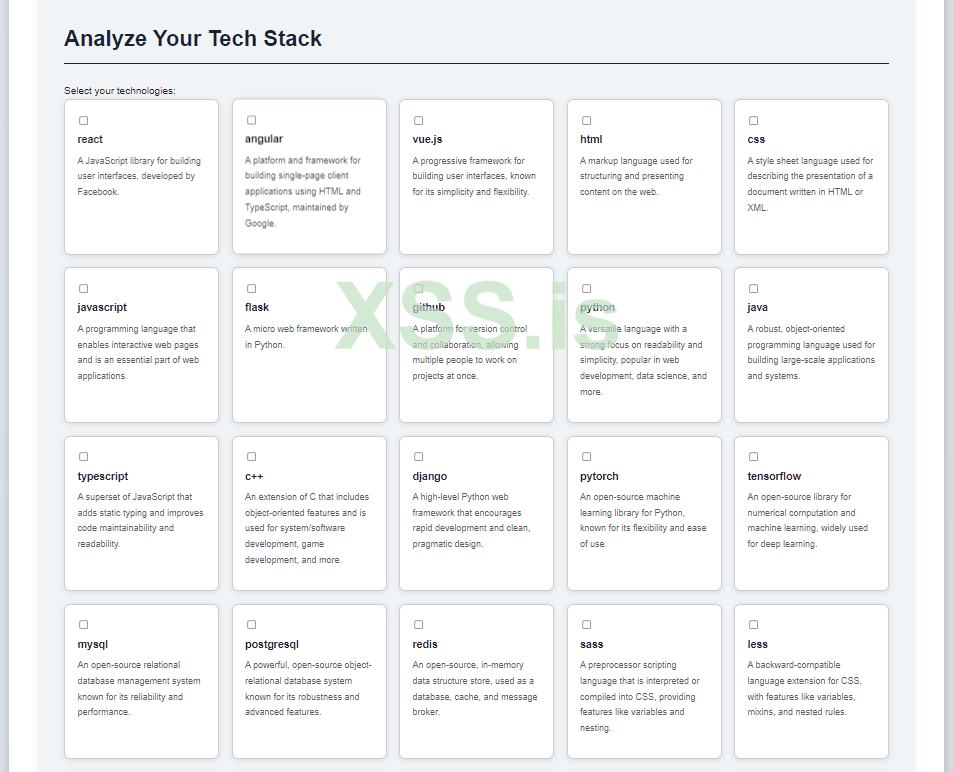Click tensorflow description about numerical computation
The image size is (953, 772).
pyautogui.click(x=808, y=520)
